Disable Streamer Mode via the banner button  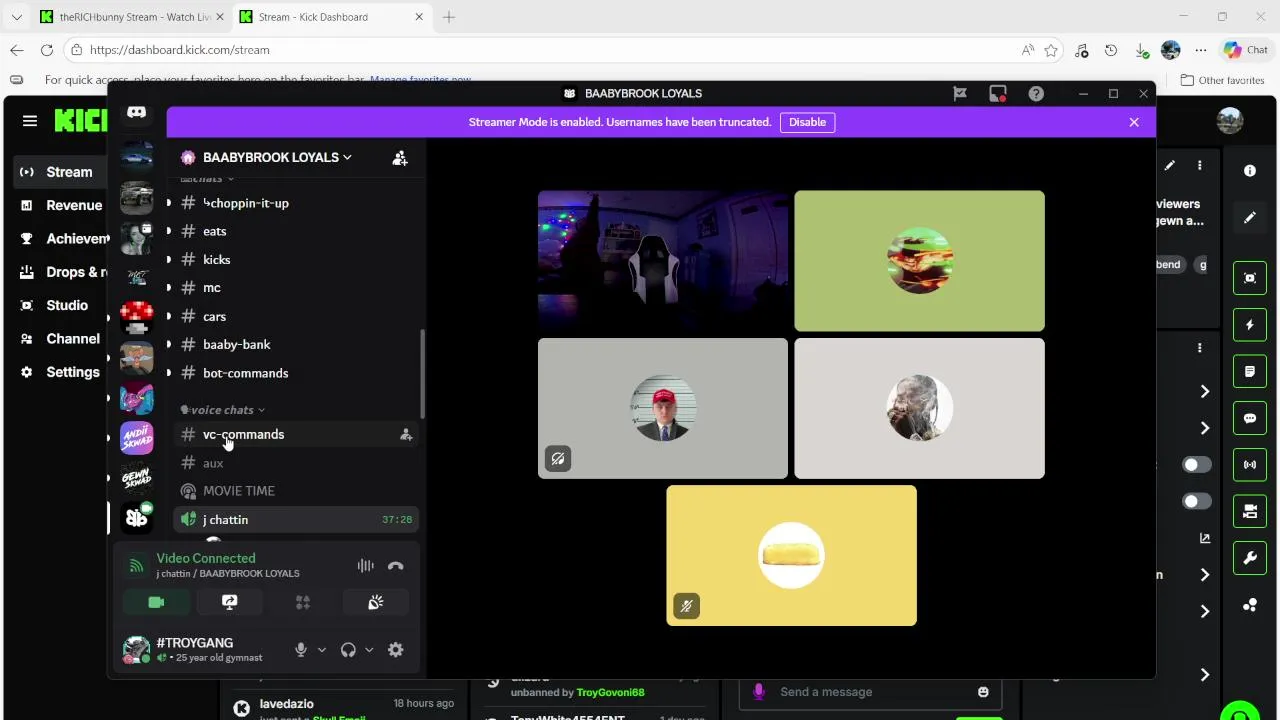(x=807, y=122)
